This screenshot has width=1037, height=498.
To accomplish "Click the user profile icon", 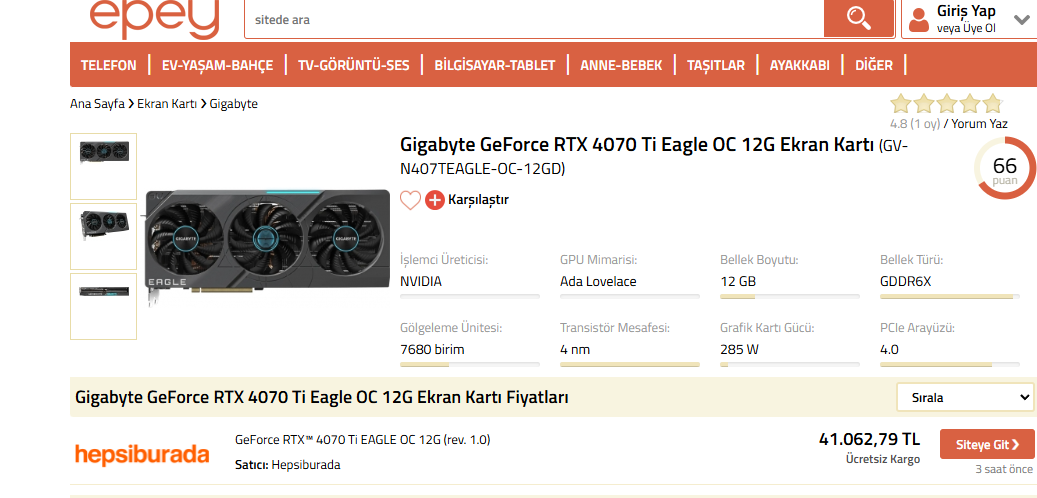I will coord(919,19).
